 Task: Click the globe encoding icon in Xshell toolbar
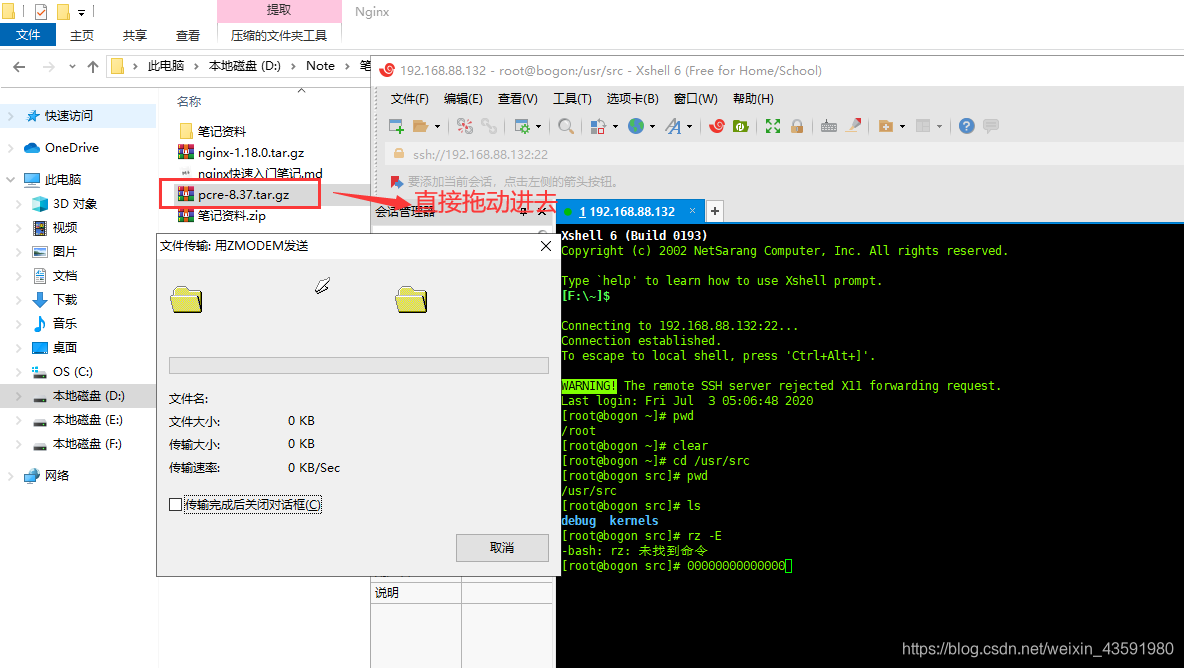(637, 126)
